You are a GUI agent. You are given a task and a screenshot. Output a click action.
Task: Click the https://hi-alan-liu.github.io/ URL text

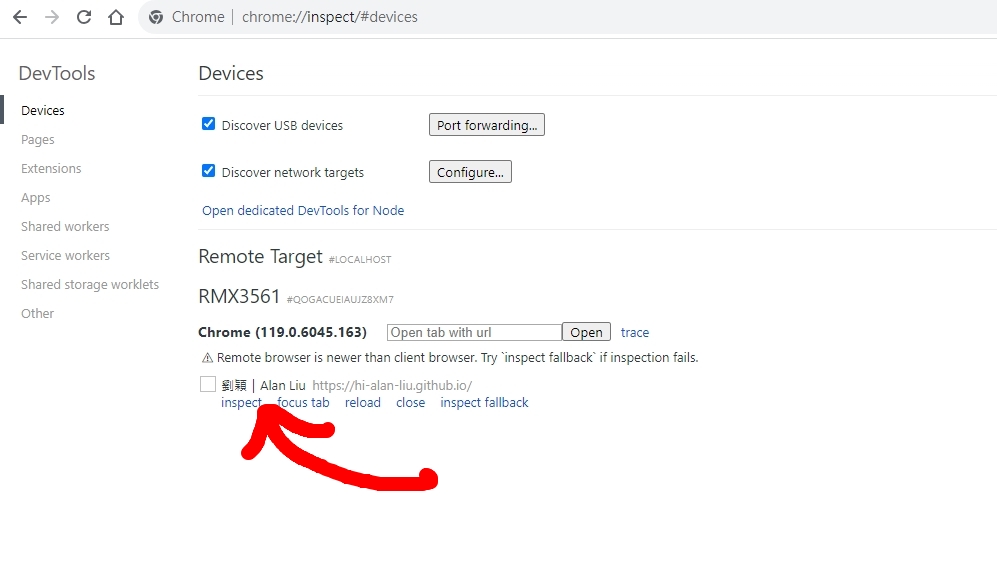point(392,385)
